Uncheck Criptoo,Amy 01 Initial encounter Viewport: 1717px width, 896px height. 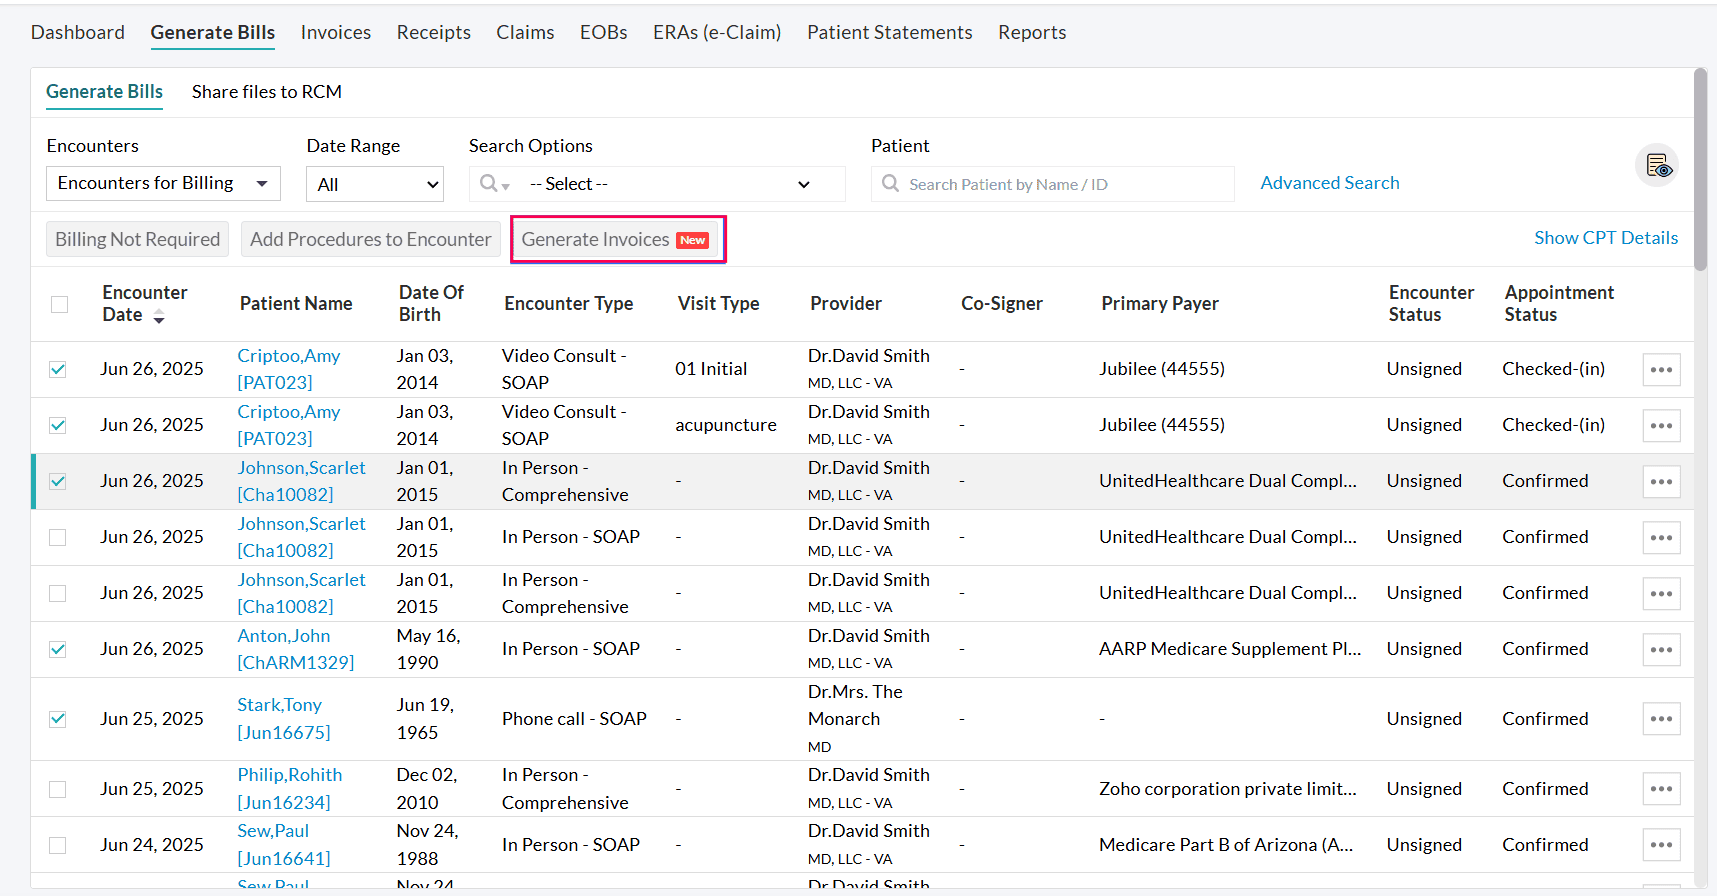(x=58, y=369)
